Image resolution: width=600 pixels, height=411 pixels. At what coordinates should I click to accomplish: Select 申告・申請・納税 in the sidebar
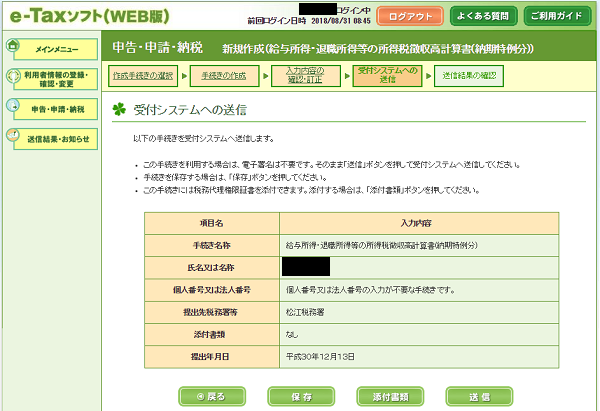tap(56, 109)
